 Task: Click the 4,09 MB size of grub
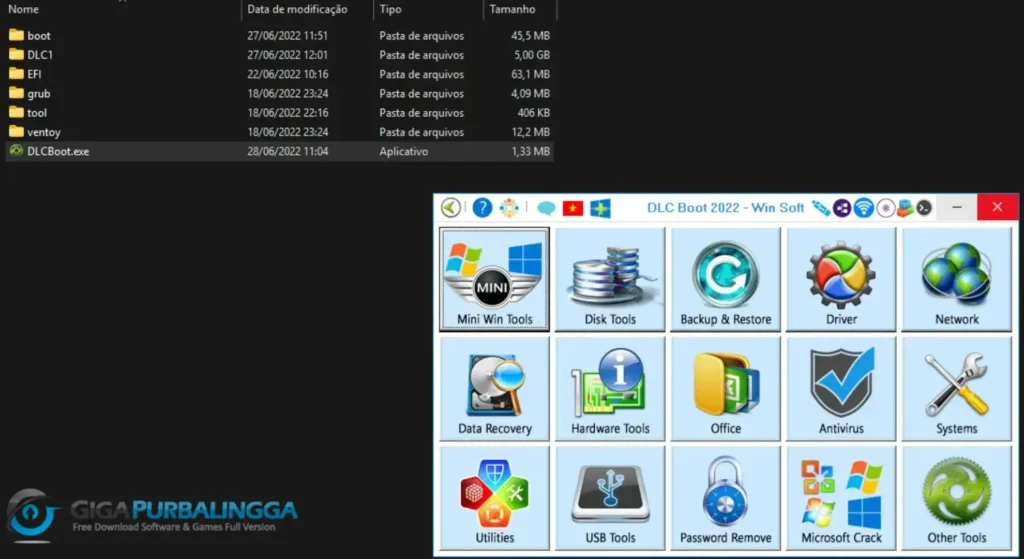530,93
